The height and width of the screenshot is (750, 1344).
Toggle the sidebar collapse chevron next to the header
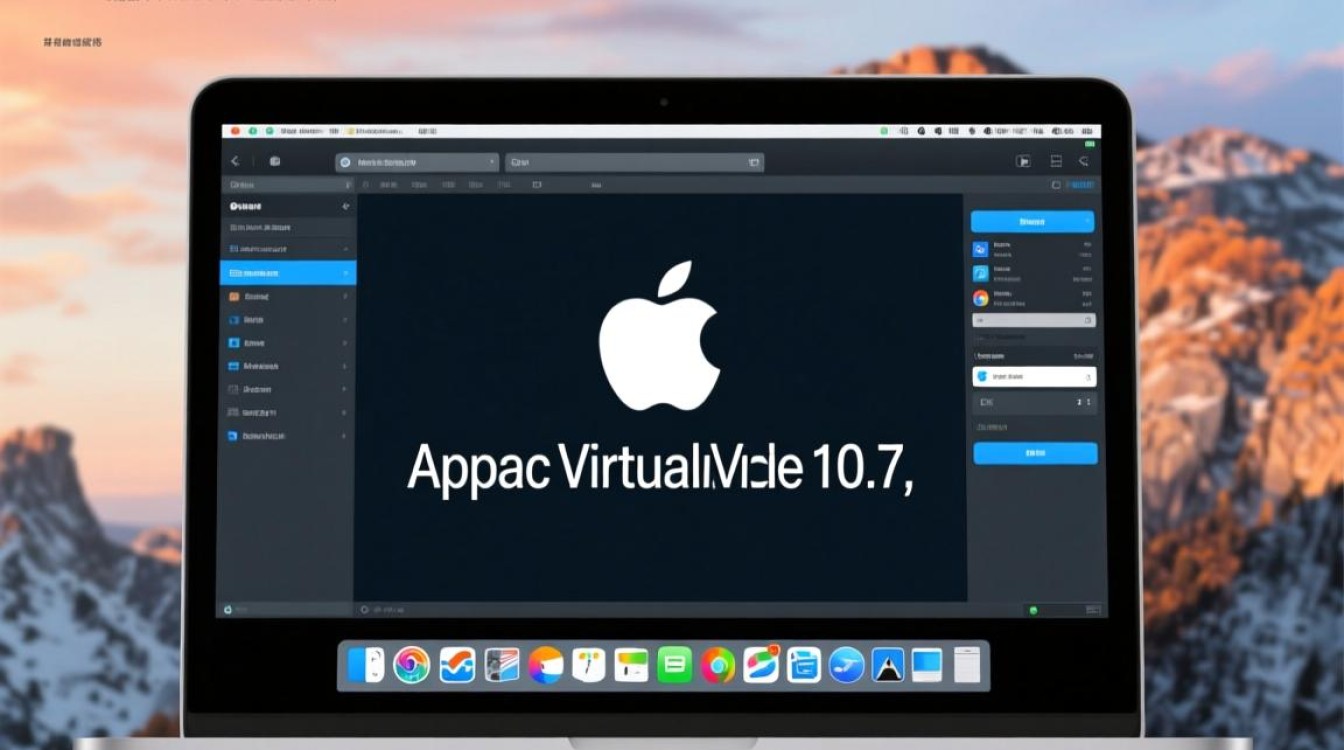345,206
